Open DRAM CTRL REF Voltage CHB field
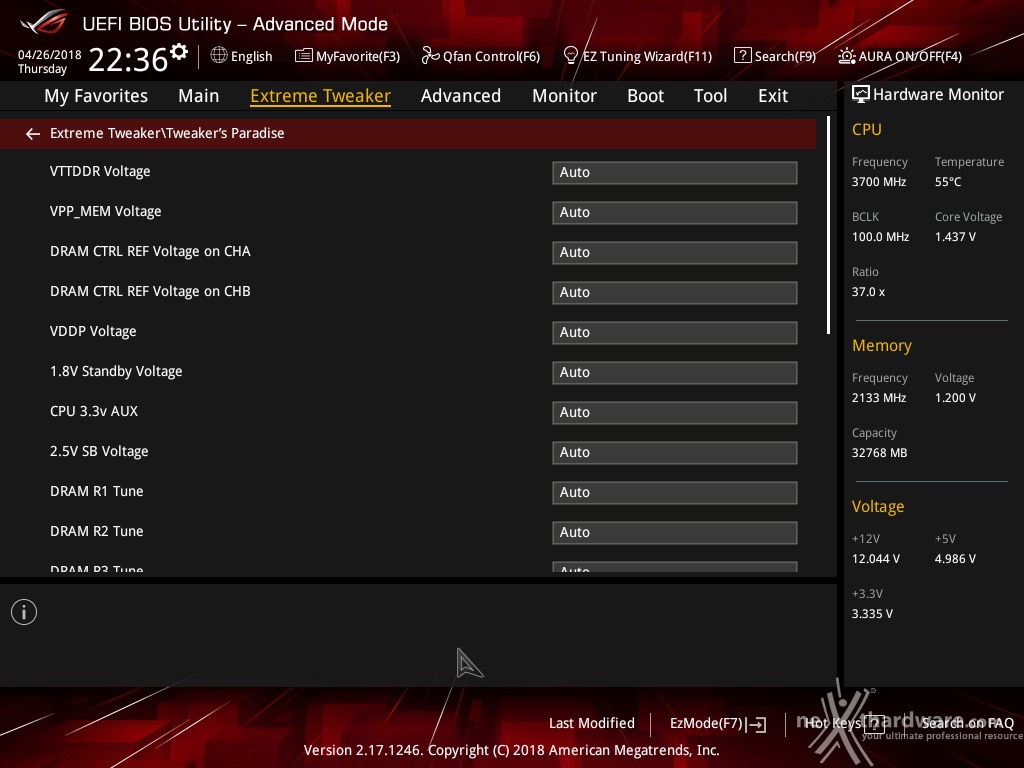The height and width of the screenshot is (768, 1024). [x=675, y=293]
